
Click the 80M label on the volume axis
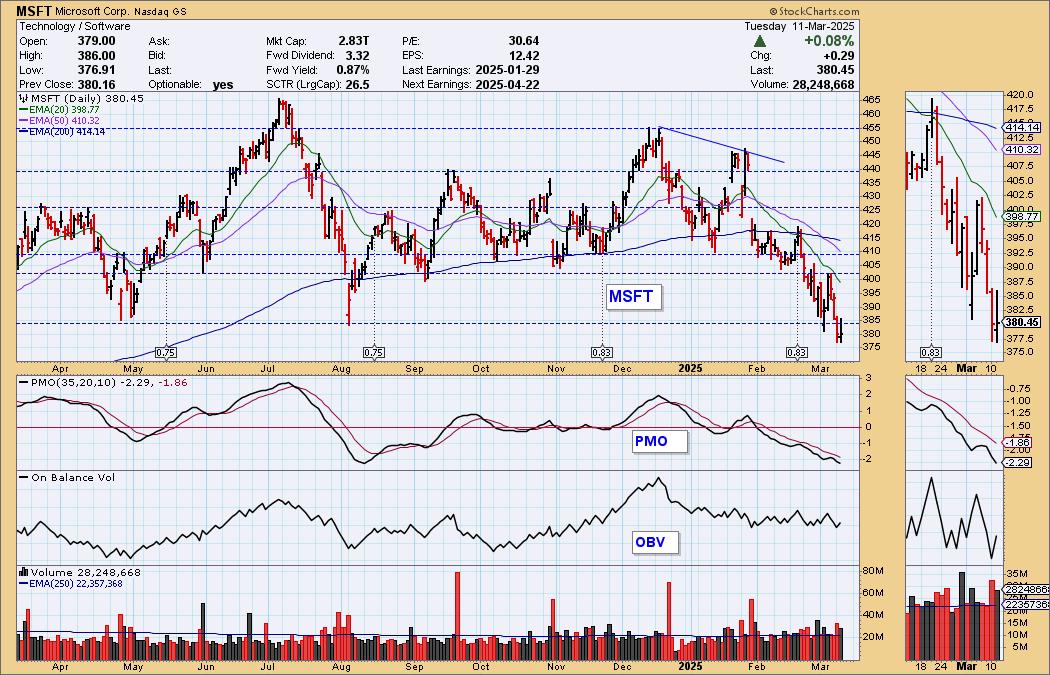pos(871,571)
